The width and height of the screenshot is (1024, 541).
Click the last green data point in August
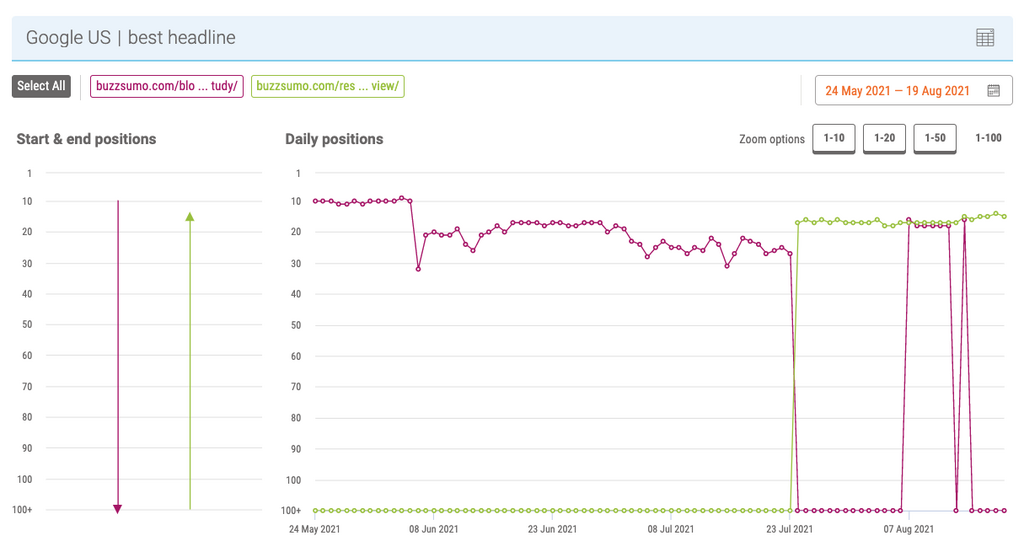[x=1004, y=216]
